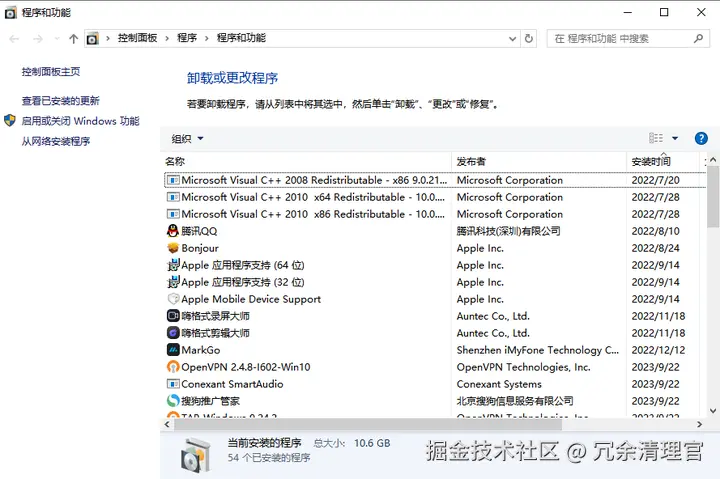
Task: Click the shield icon beside Windows 功能
Action: [10, 121]
